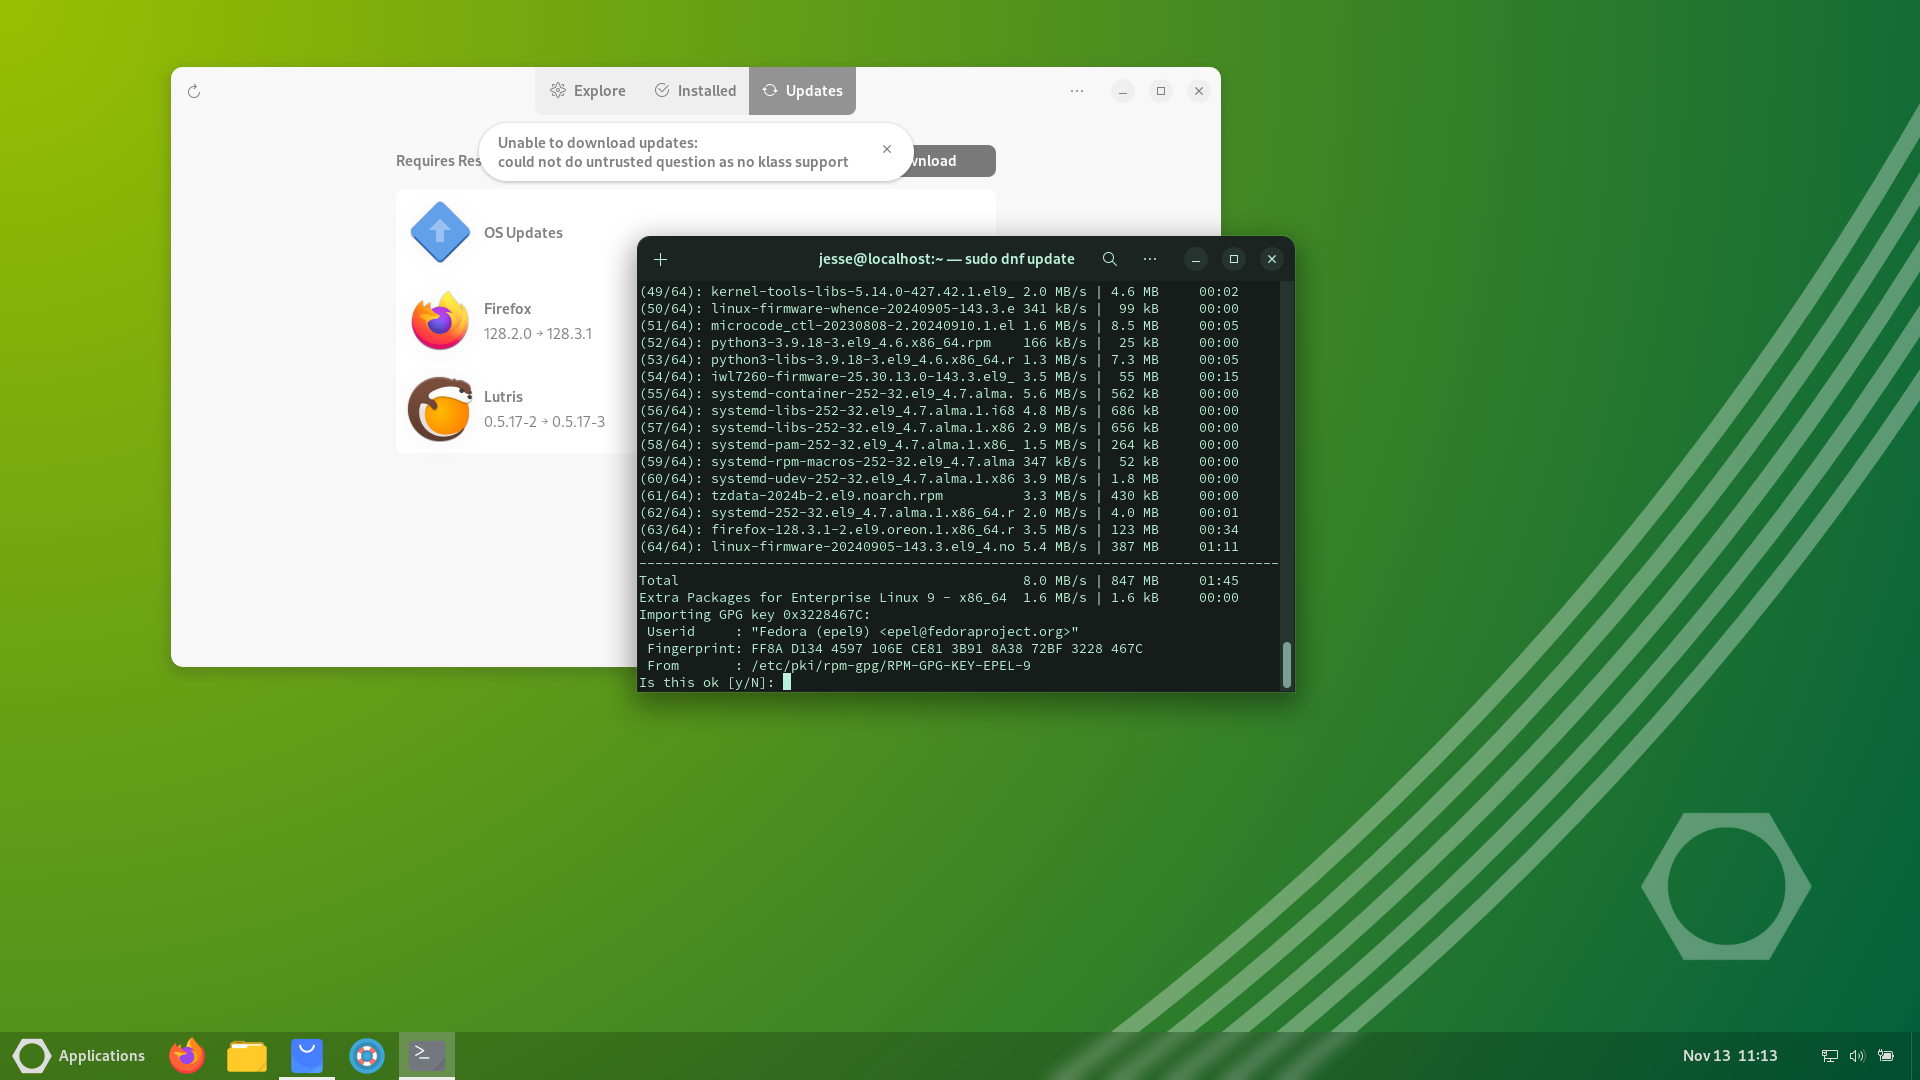Click the Userid Fedora (epel9) line
The width and height of the screenshot is (1920, 1080).
click(x=863, y=632)
